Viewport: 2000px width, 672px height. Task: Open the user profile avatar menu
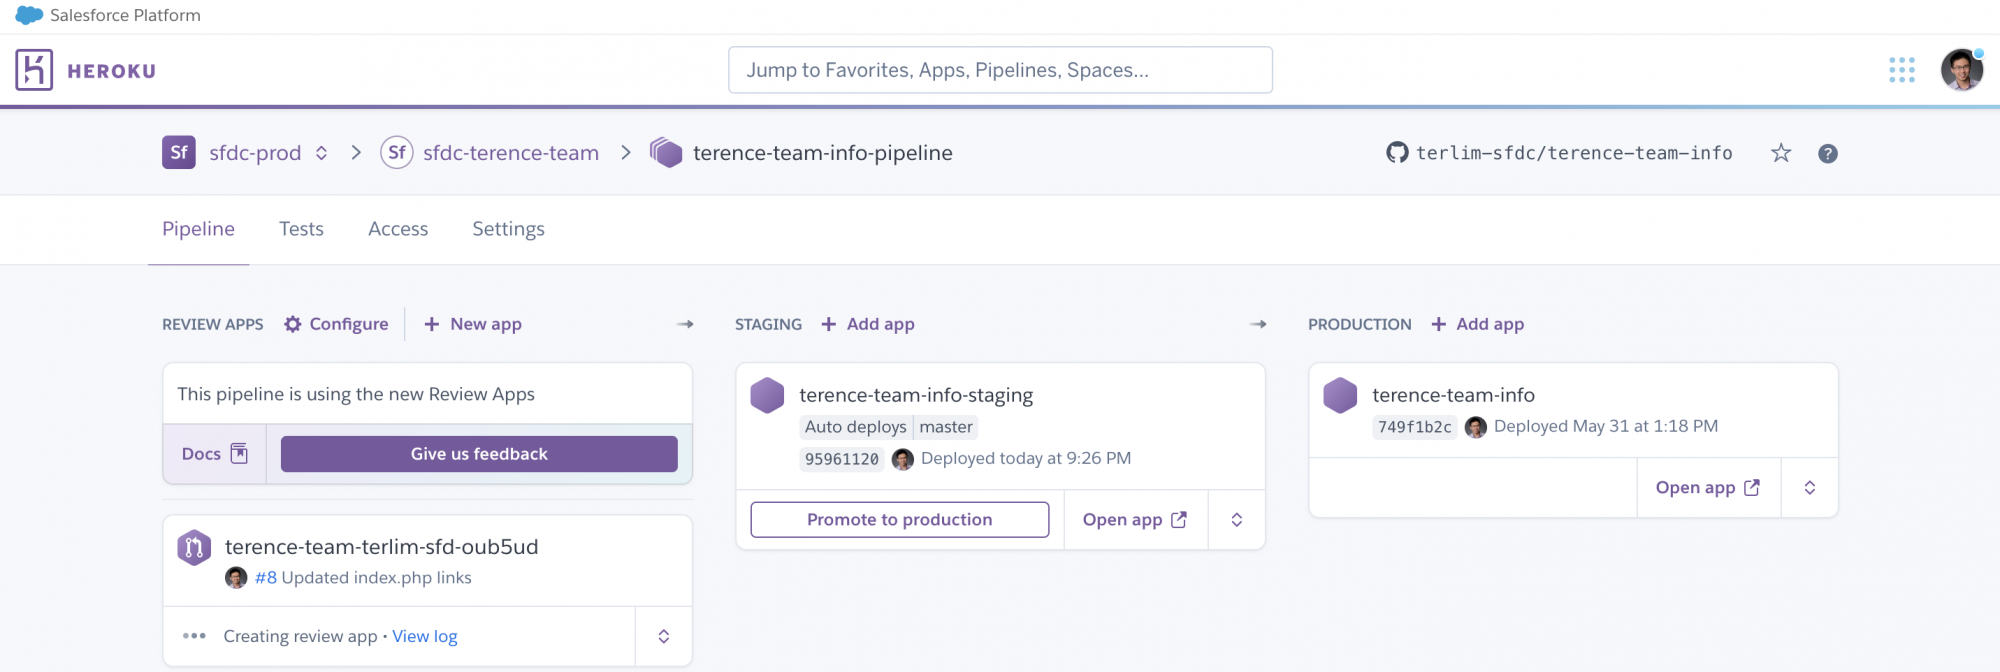point(1961,70)
